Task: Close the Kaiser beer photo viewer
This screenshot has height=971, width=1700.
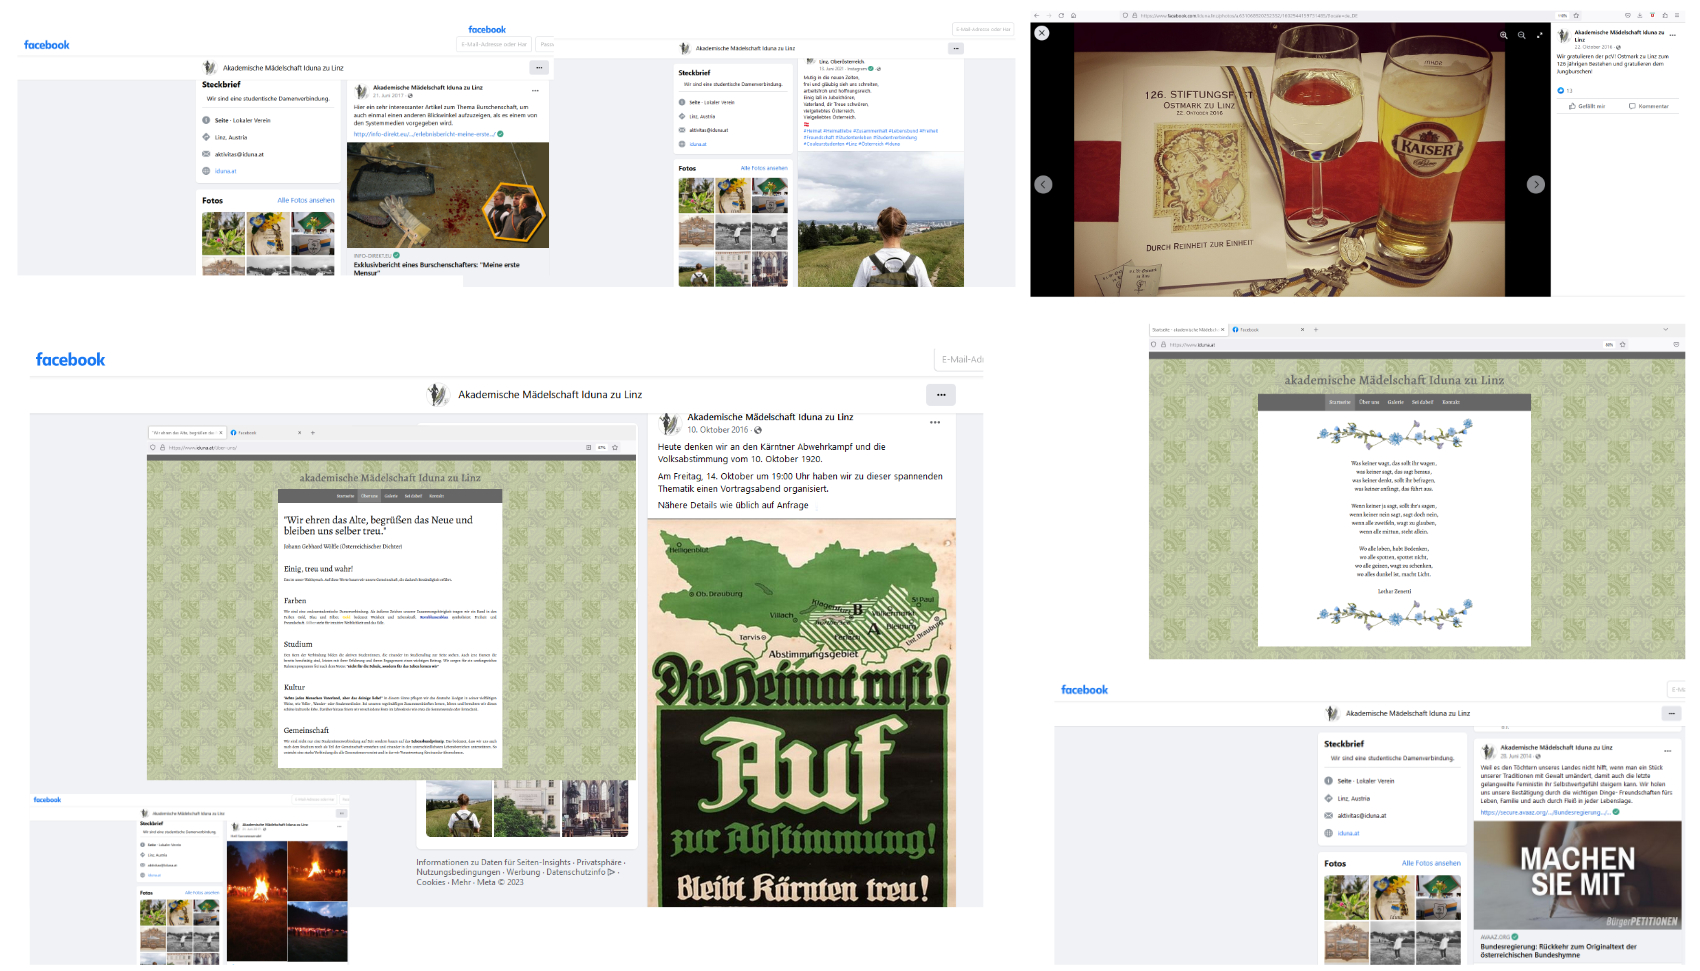Action: pos(1042,33)
